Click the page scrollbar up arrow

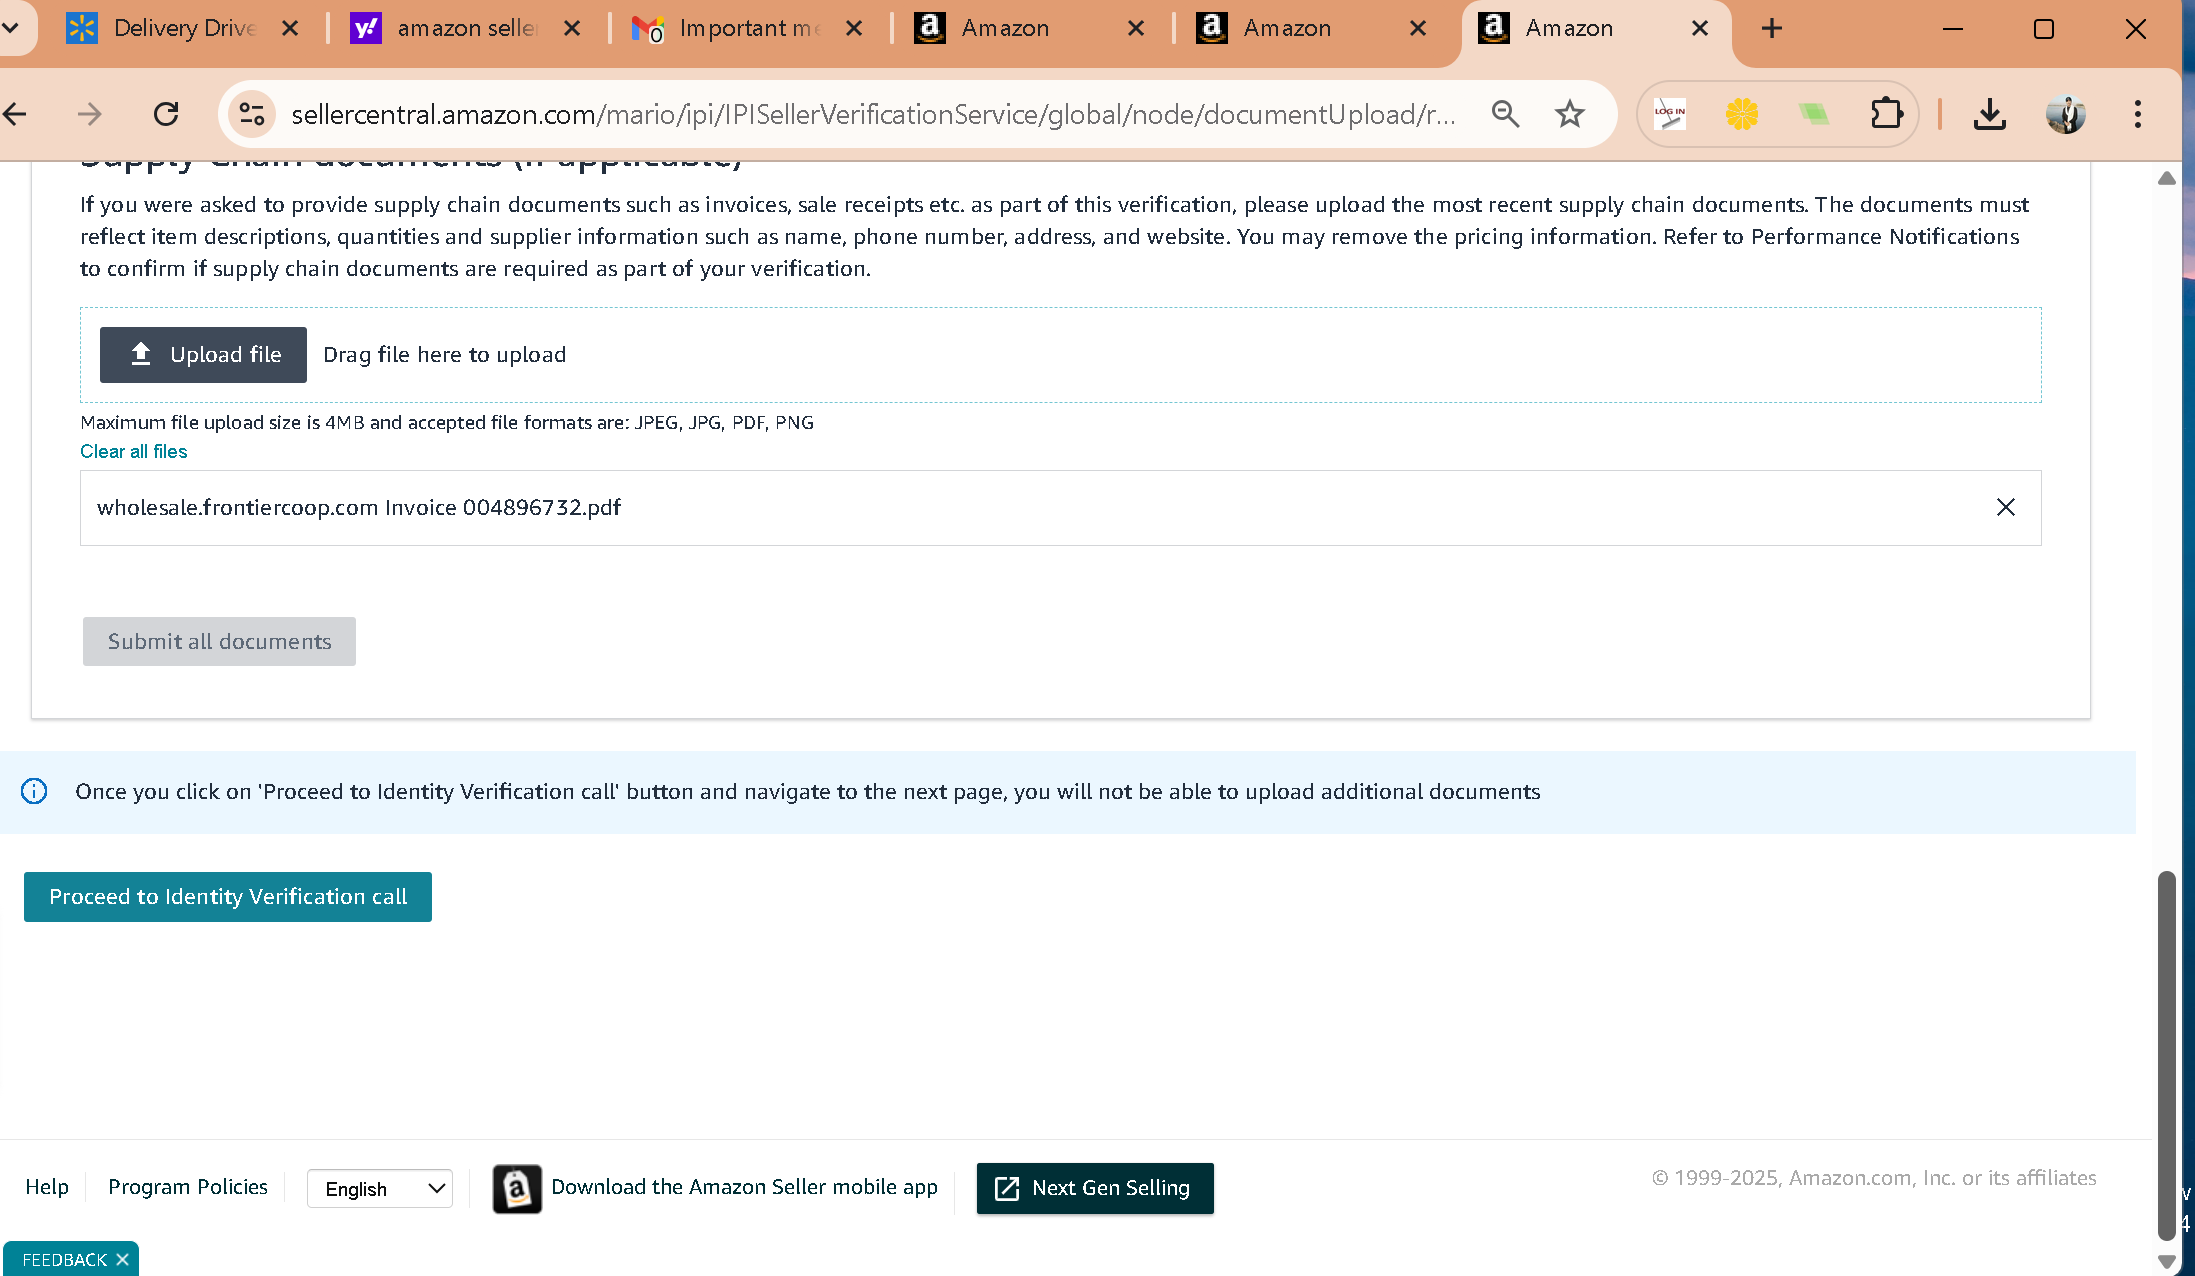2167,179
